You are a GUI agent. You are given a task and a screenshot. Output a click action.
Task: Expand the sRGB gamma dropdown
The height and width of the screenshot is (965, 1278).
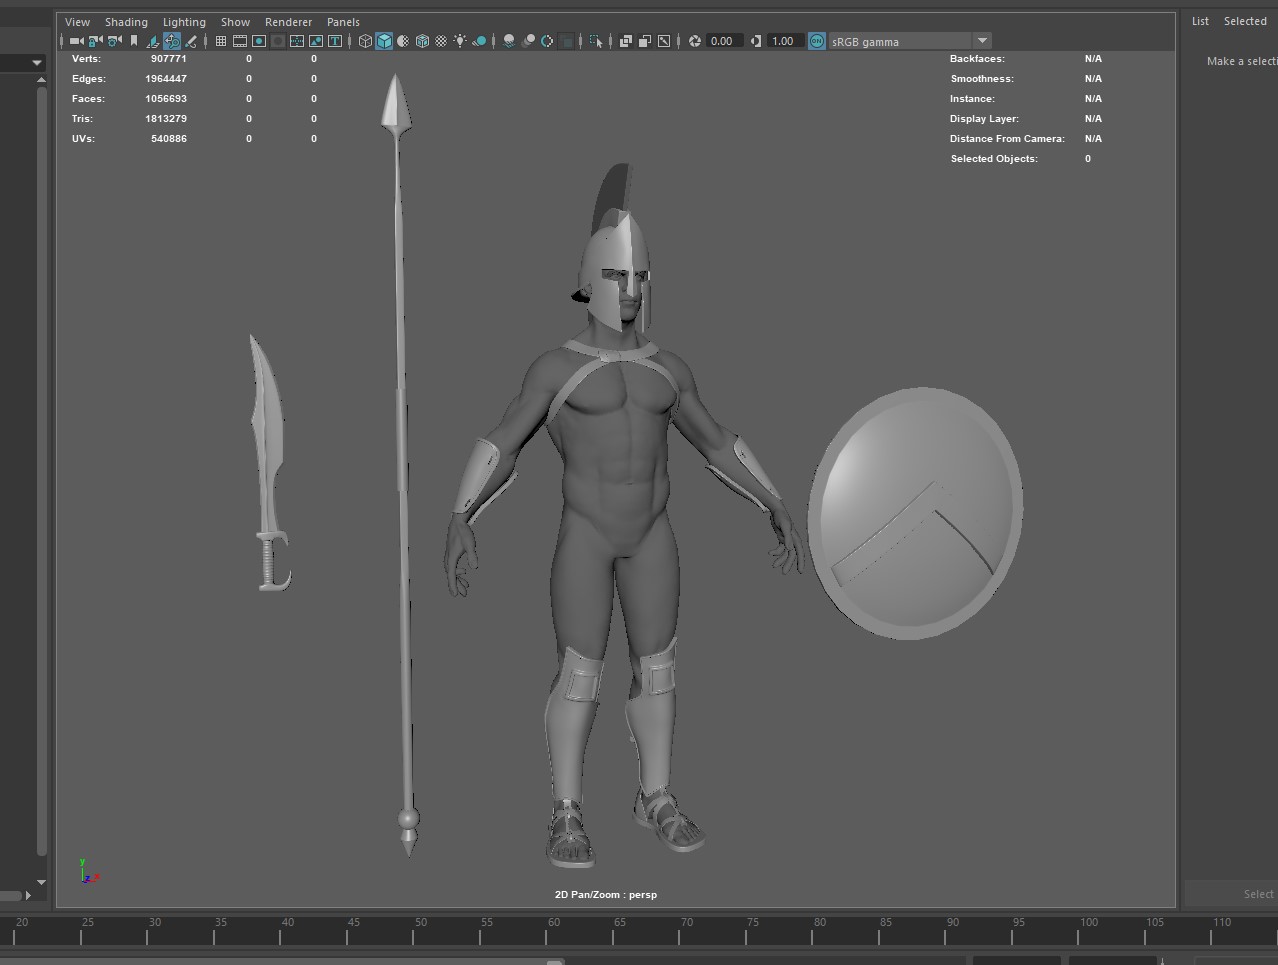pyautogui.click(x=982, y=41)
